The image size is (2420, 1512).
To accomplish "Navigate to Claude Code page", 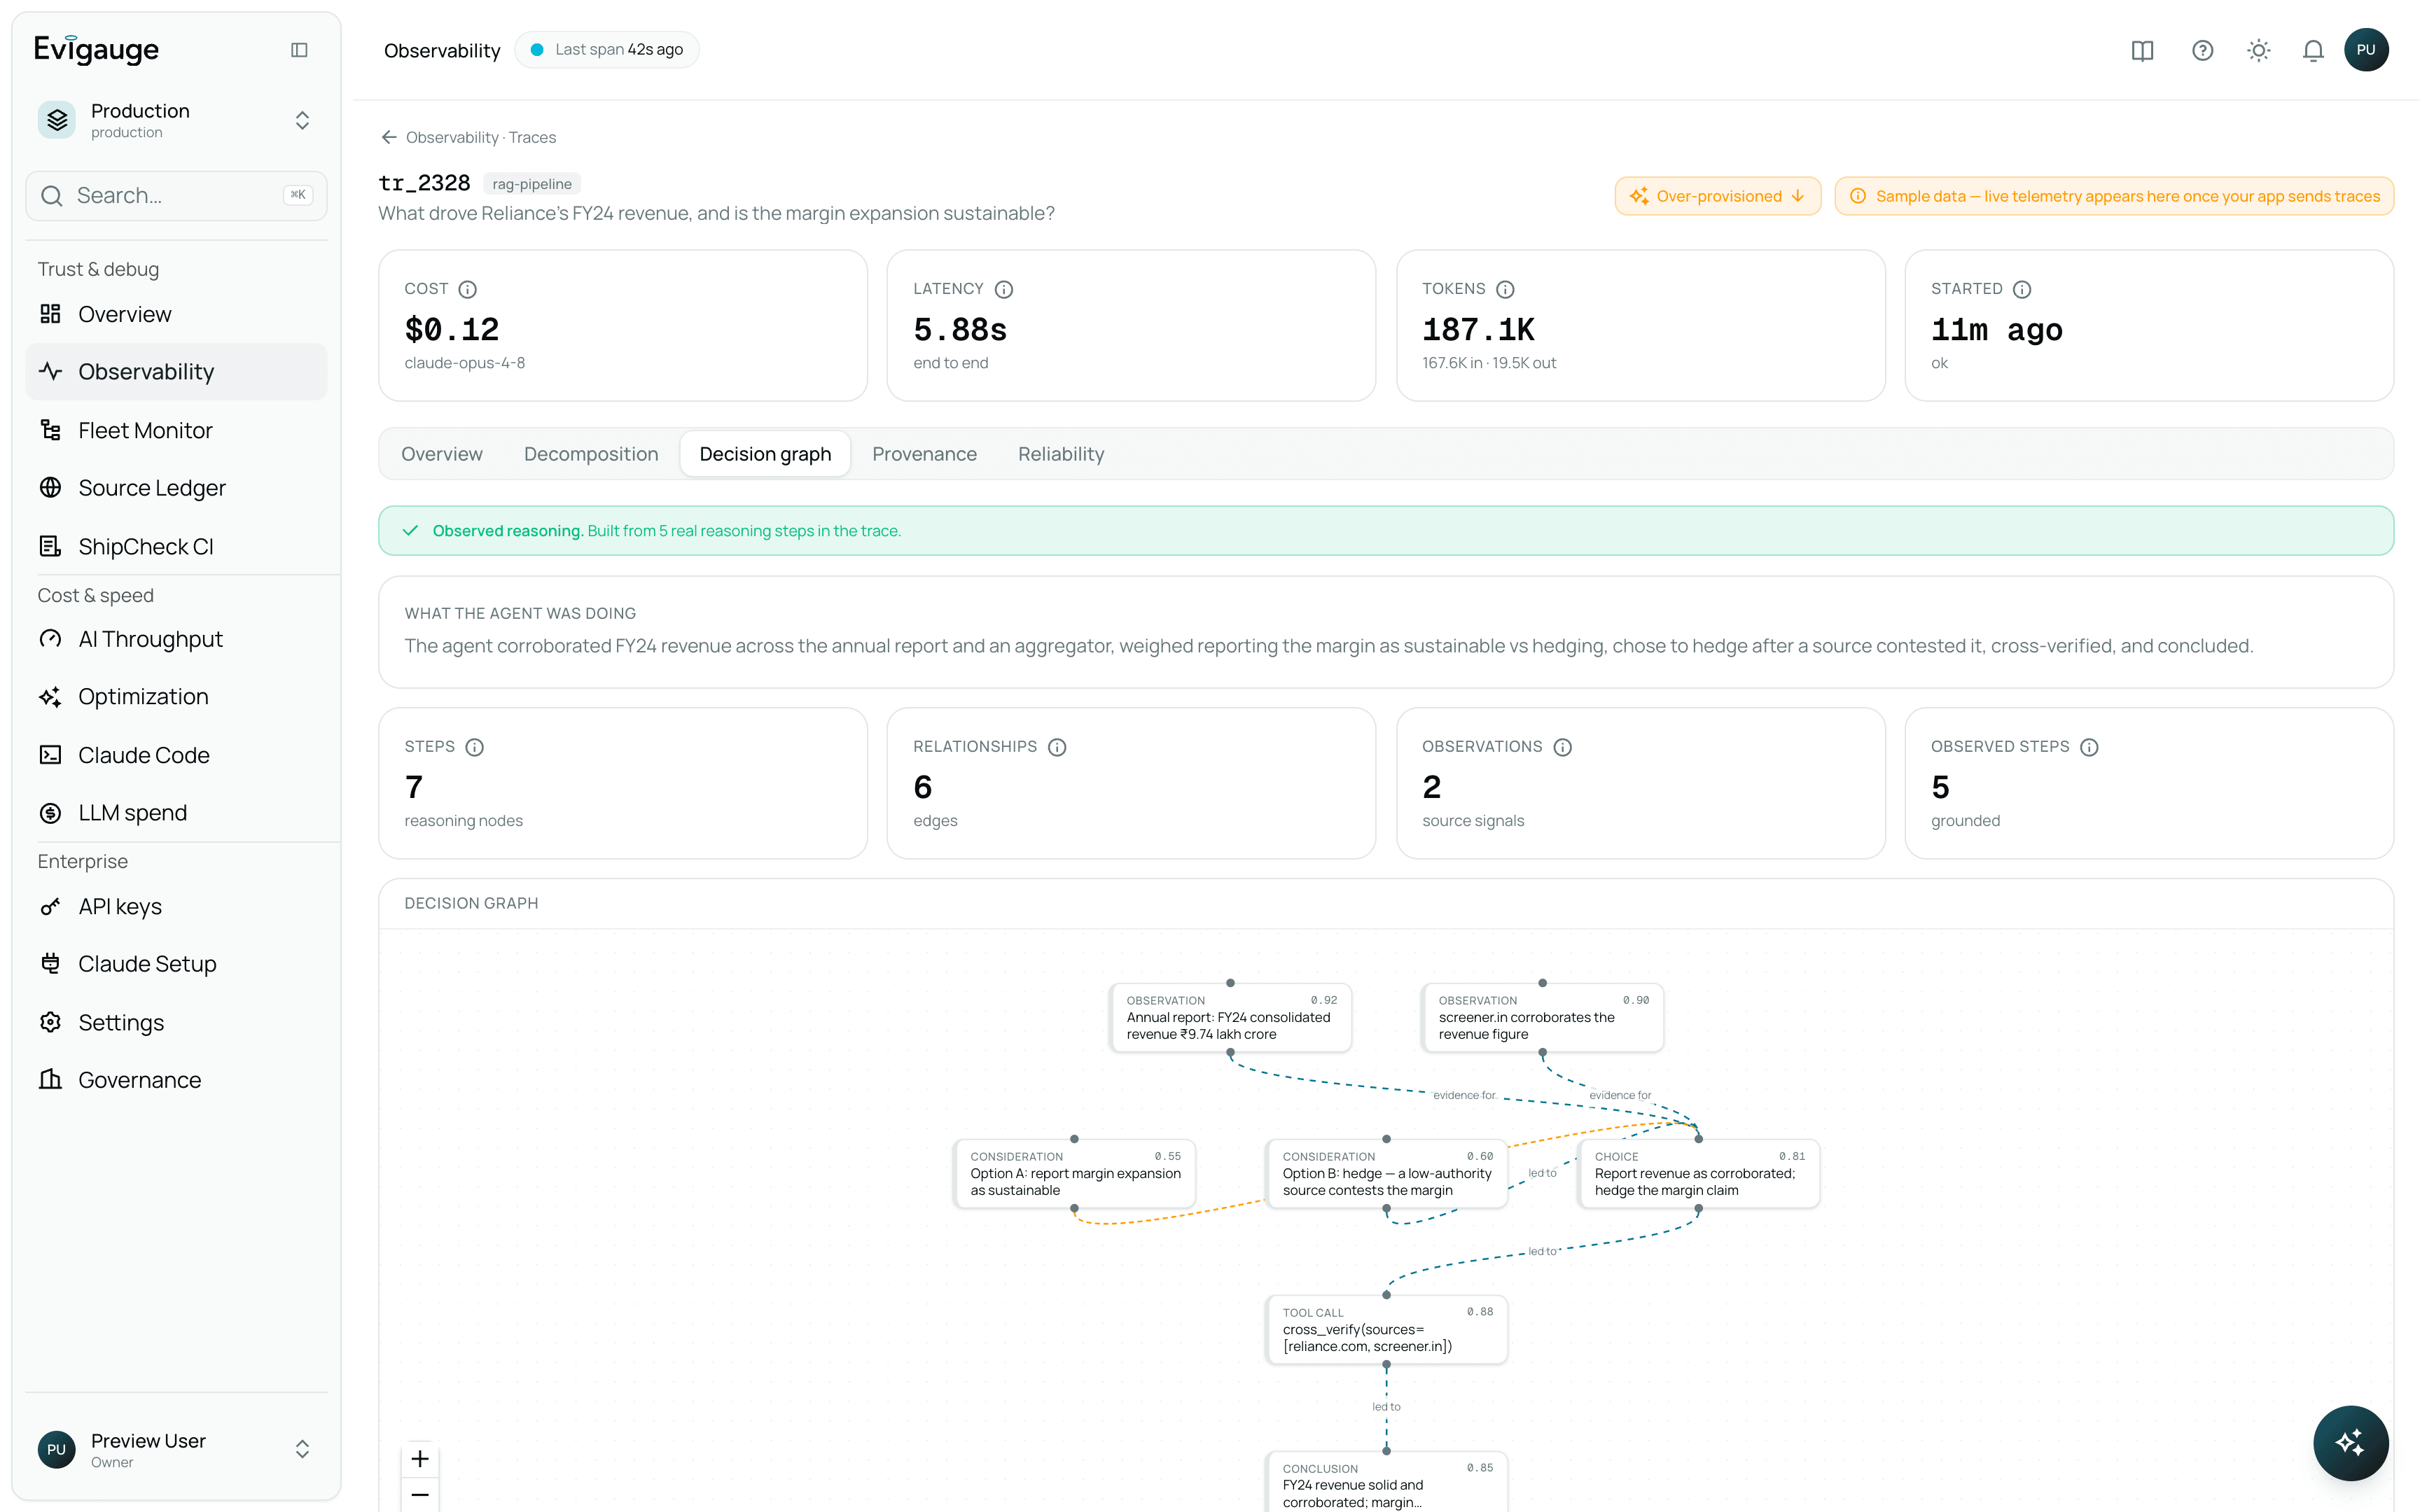I will (176, 755).
